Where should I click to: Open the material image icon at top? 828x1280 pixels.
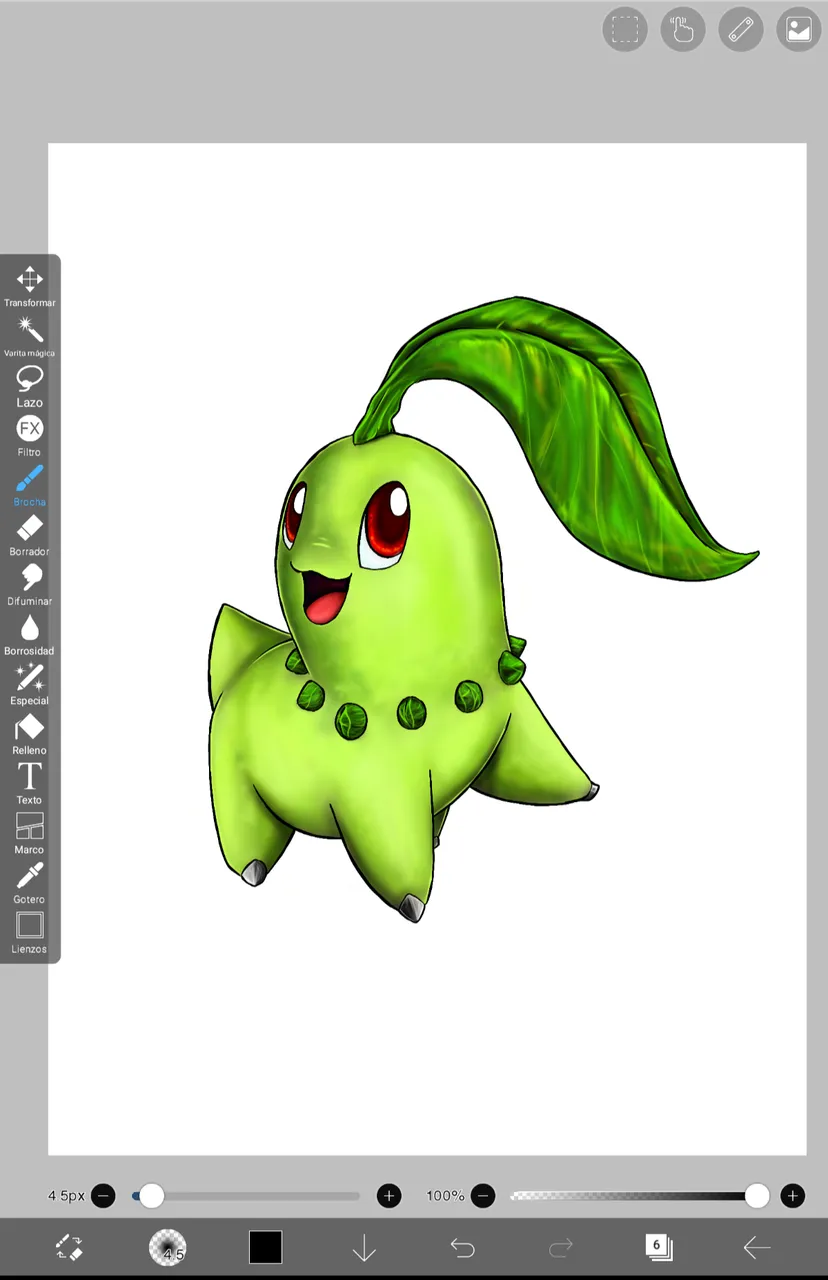point(799,29)
